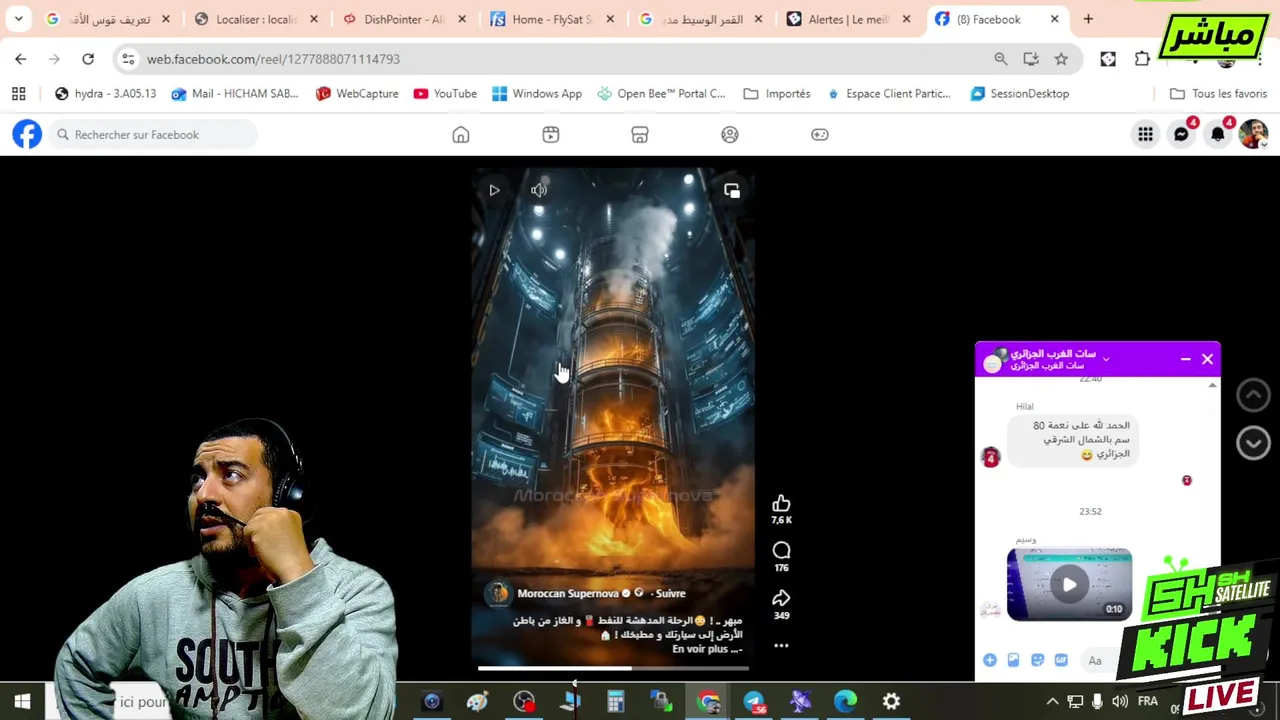Open the Facebook menu grid
Viewport: 1280px width, 720px height.
click(1145, 135)
